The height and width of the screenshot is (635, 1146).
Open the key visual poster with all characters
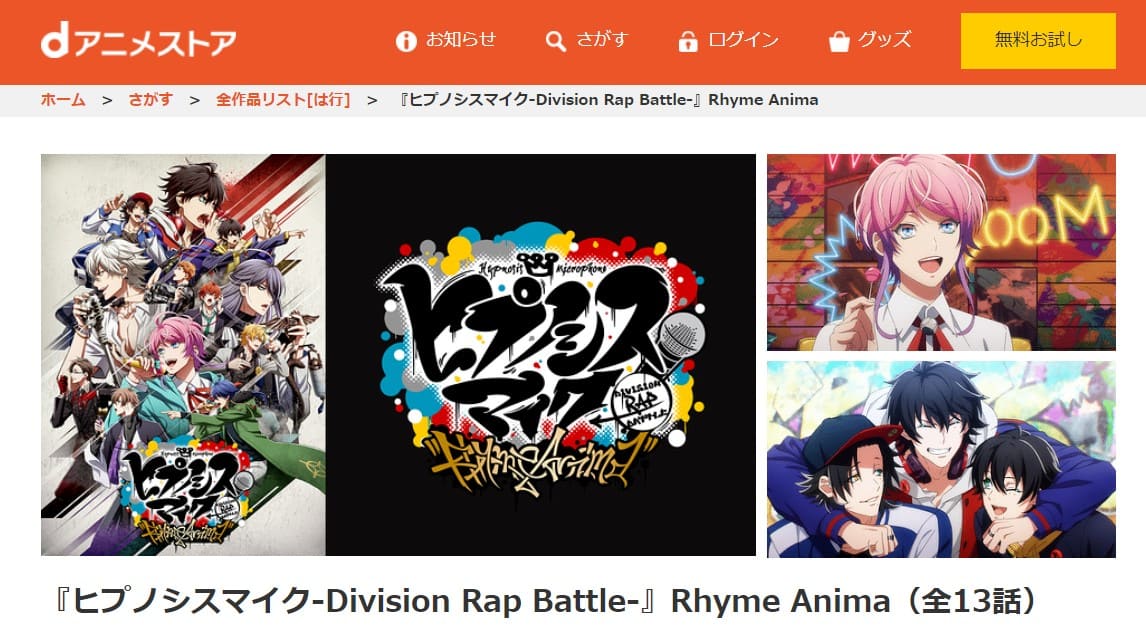click(183, 354)
